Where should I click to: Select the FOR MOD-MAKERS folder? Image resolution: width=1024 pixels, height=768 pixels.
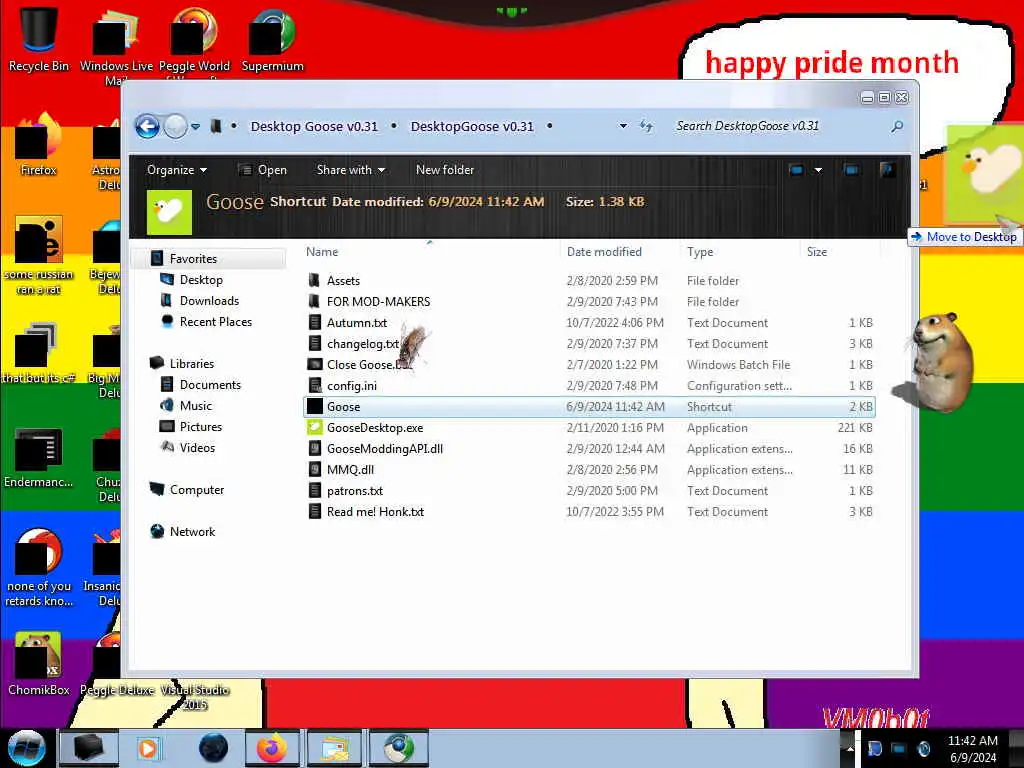tap(378, 301)
